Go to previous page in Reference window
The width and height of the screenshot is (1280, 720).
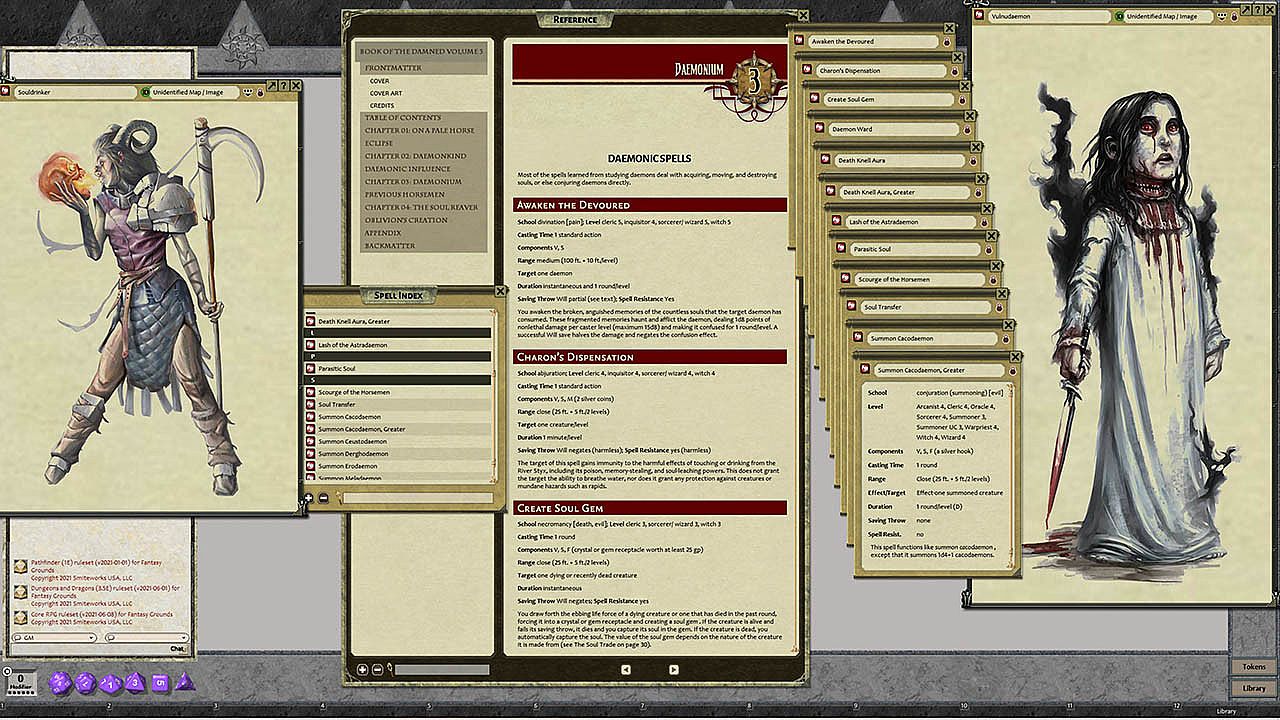coord(626,669)
